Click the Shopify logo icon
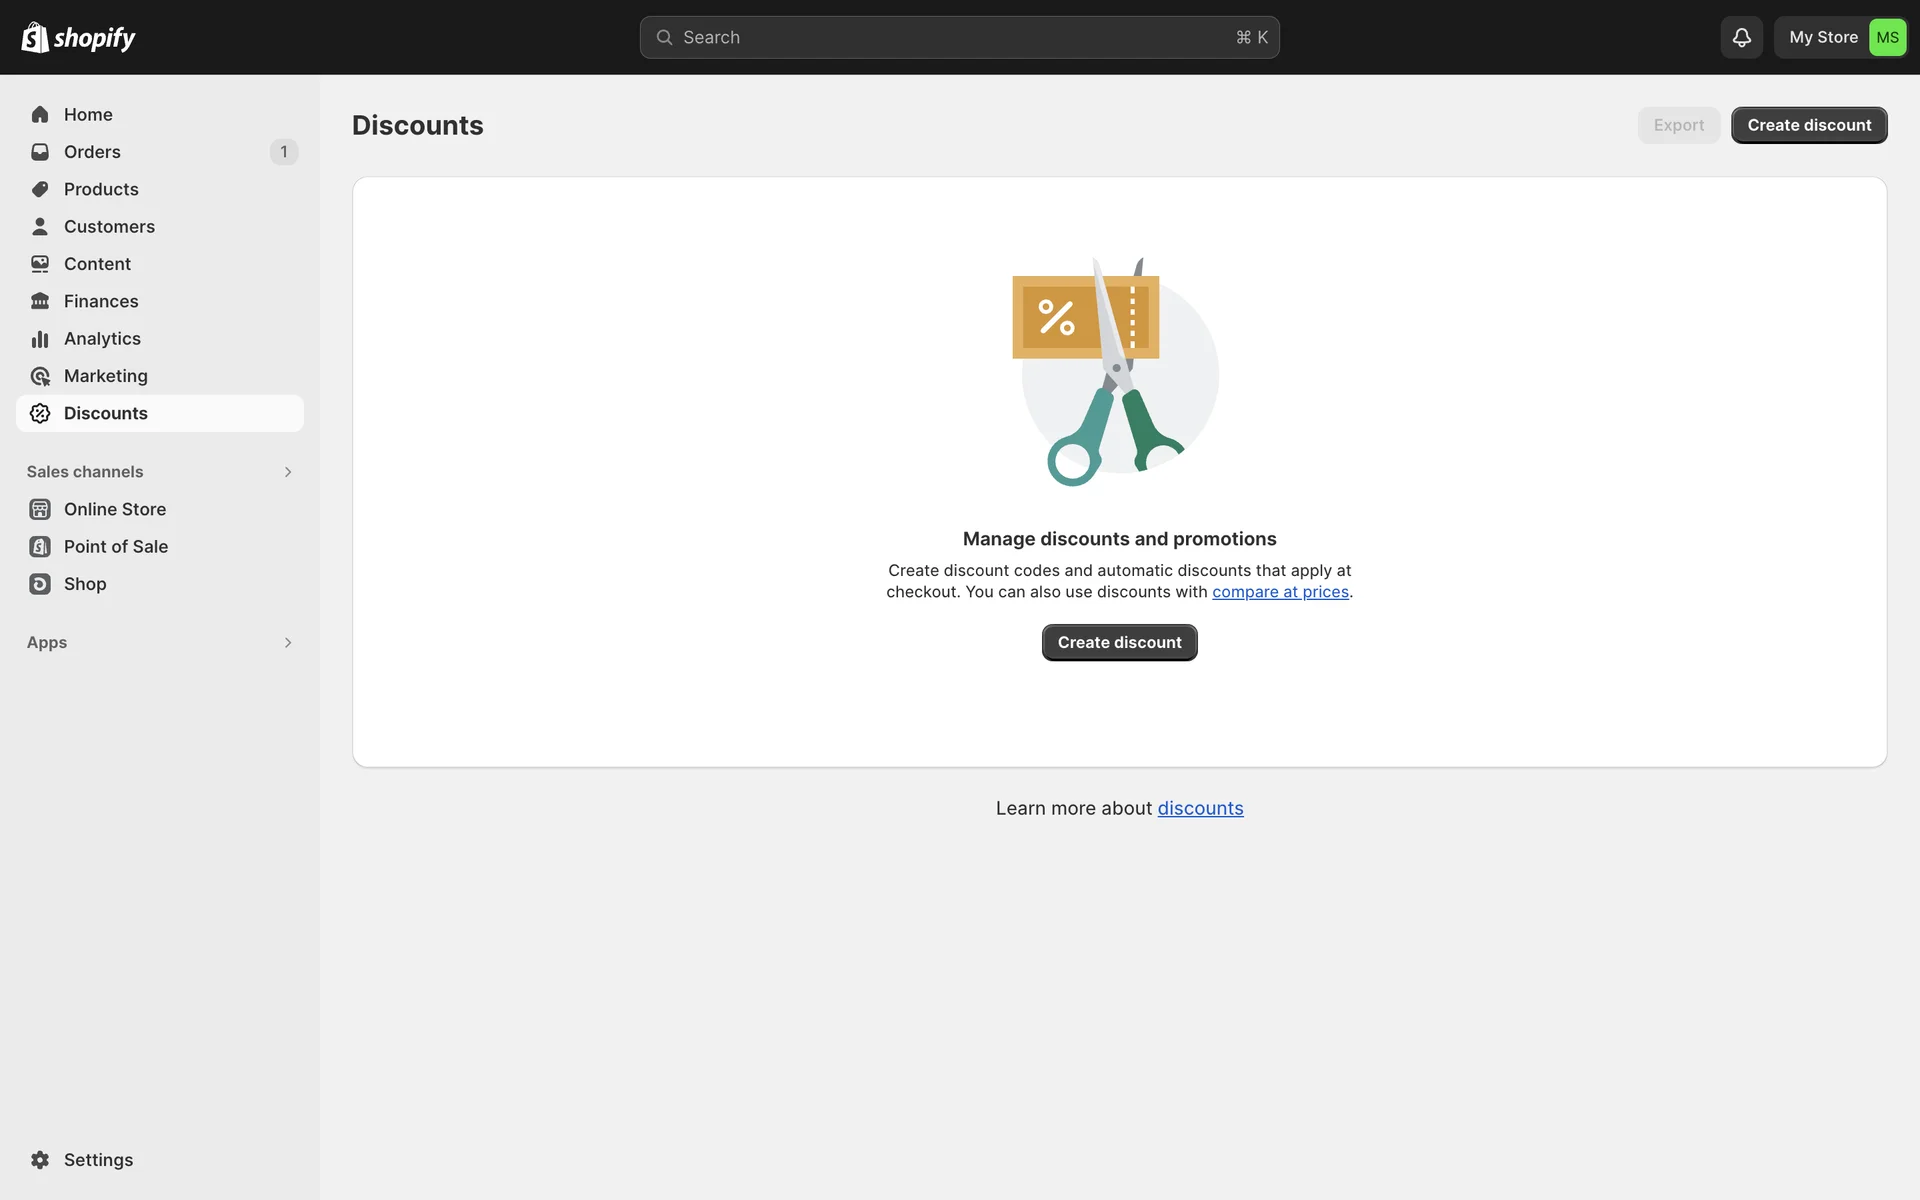The image size is (1920, 1200). [x=35, y=37]
